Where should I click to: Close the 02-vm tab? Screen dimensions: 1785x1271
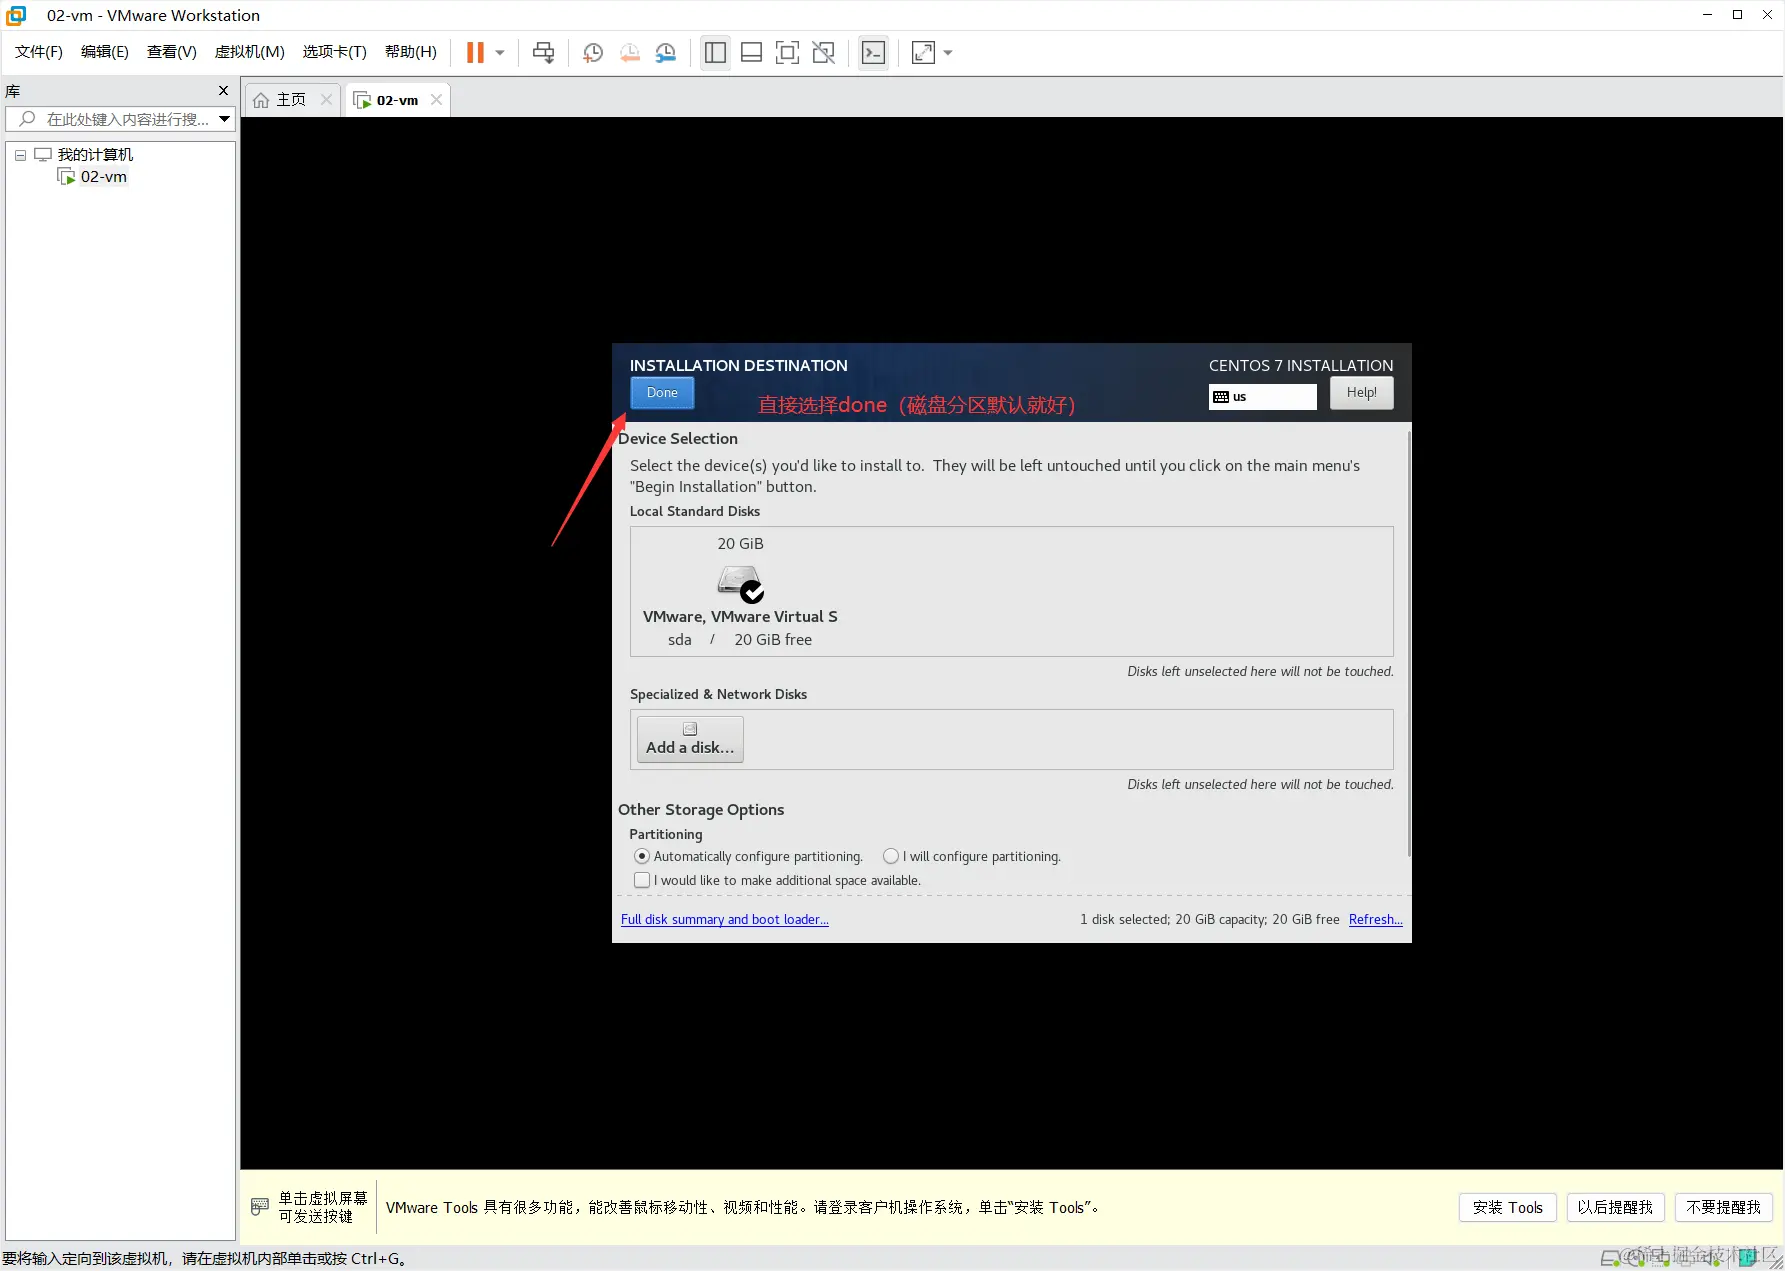pyautogui.click(x=436, y=100)
